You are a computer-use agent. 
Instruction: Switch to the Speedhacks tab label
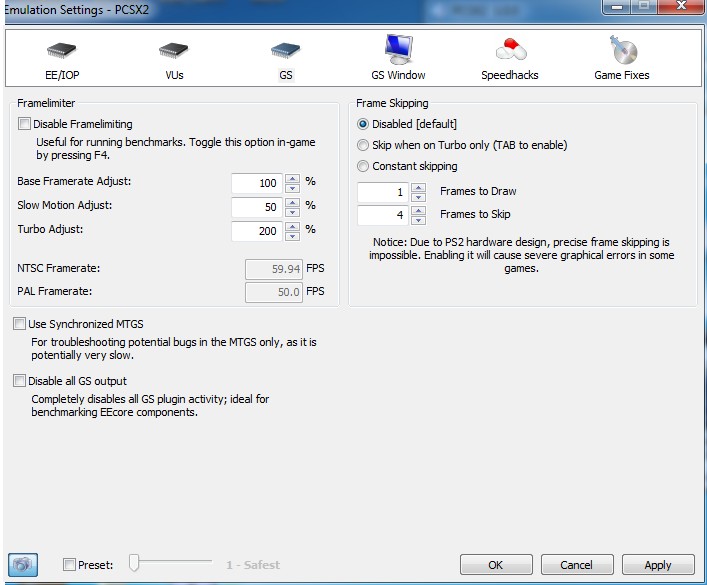click(x=510, y=75)
